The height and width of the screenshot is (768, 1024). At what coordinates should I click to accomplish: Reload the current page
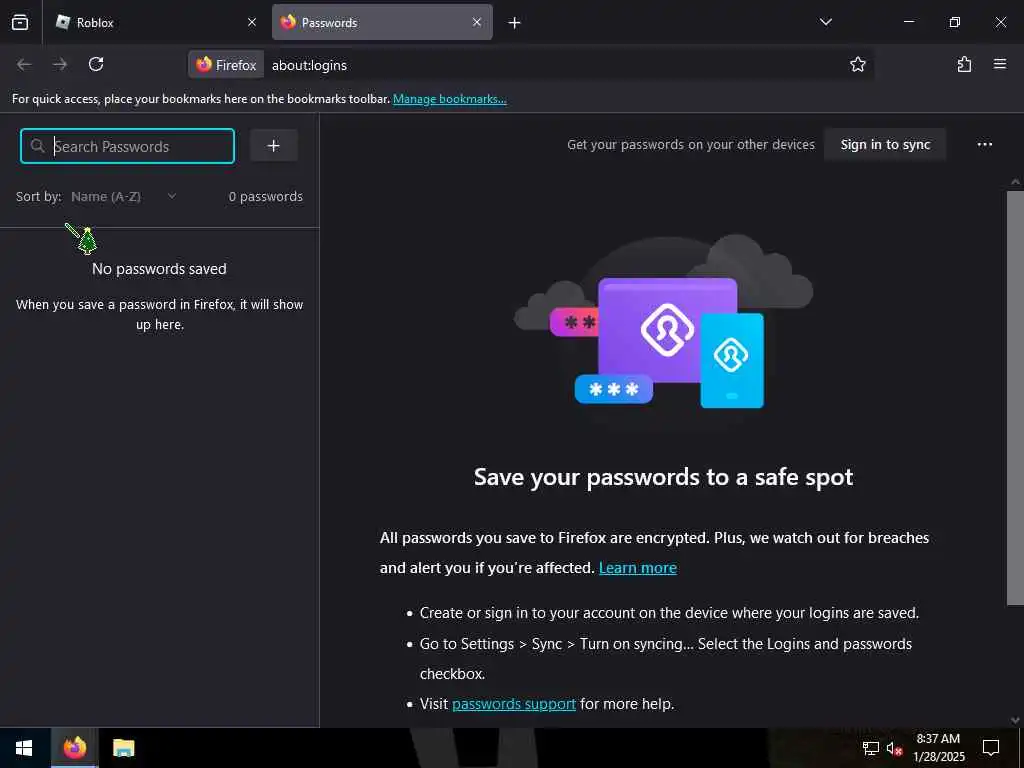tap(96, 64)
